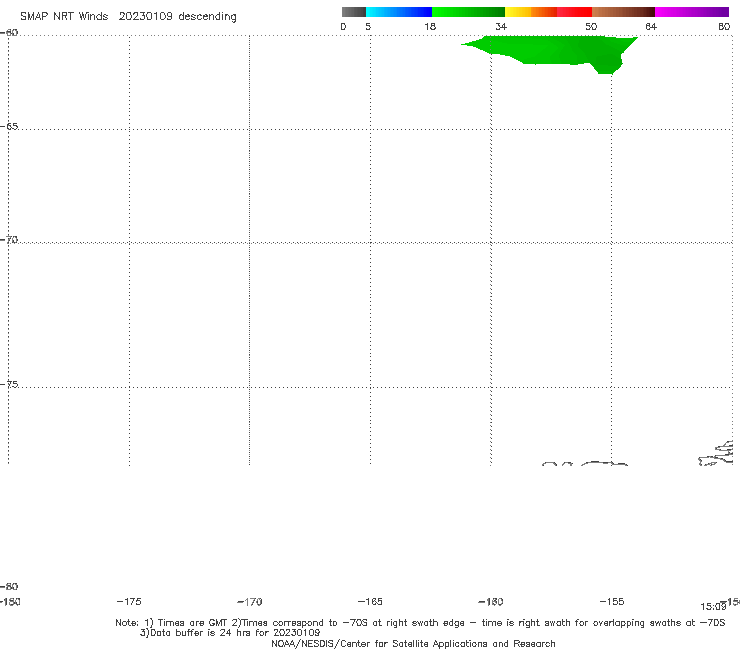This screenshot has width=740, height=650.
Task: Click the 'Note: 1) Times are GMT' text line
Action: pos(420,623)
